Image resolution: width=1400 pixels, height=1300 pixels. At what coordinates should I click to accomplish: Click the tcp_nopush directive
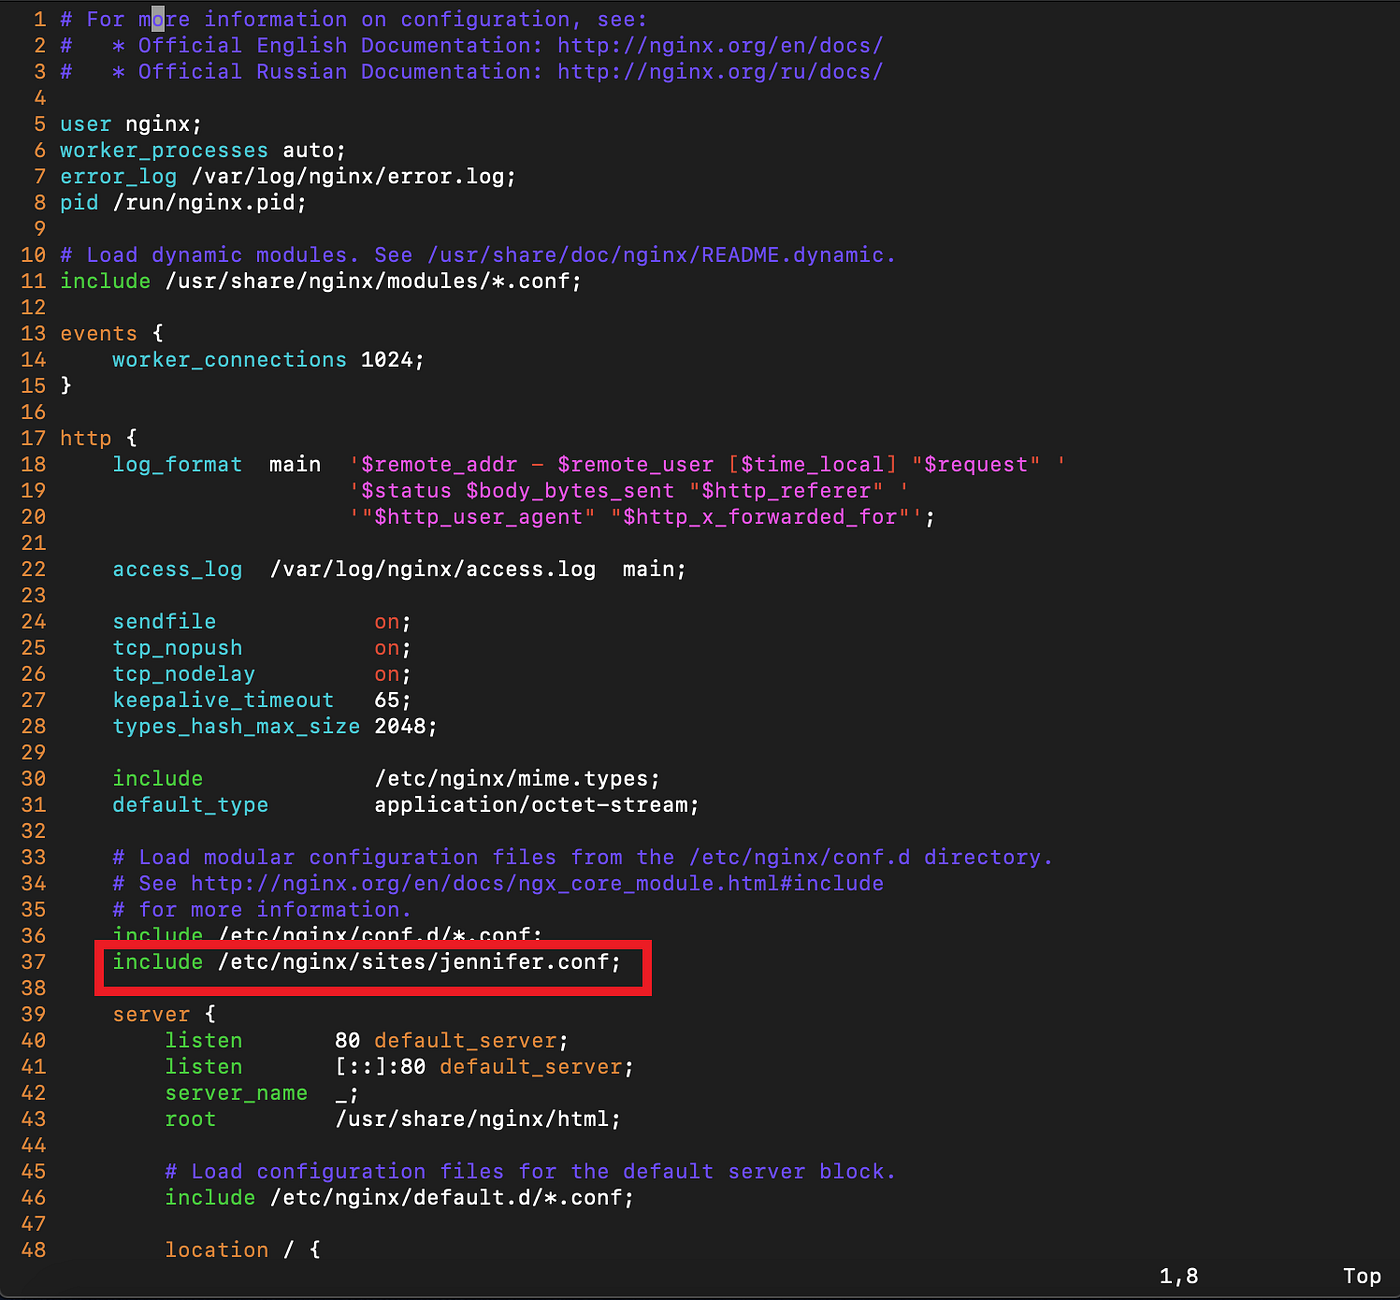pos(177,648)
